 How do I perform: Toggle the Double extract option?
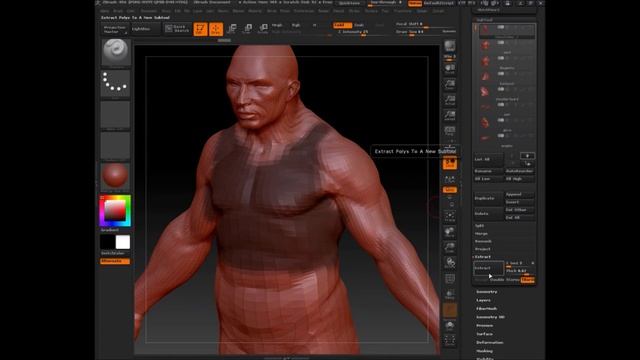[497, 280]
